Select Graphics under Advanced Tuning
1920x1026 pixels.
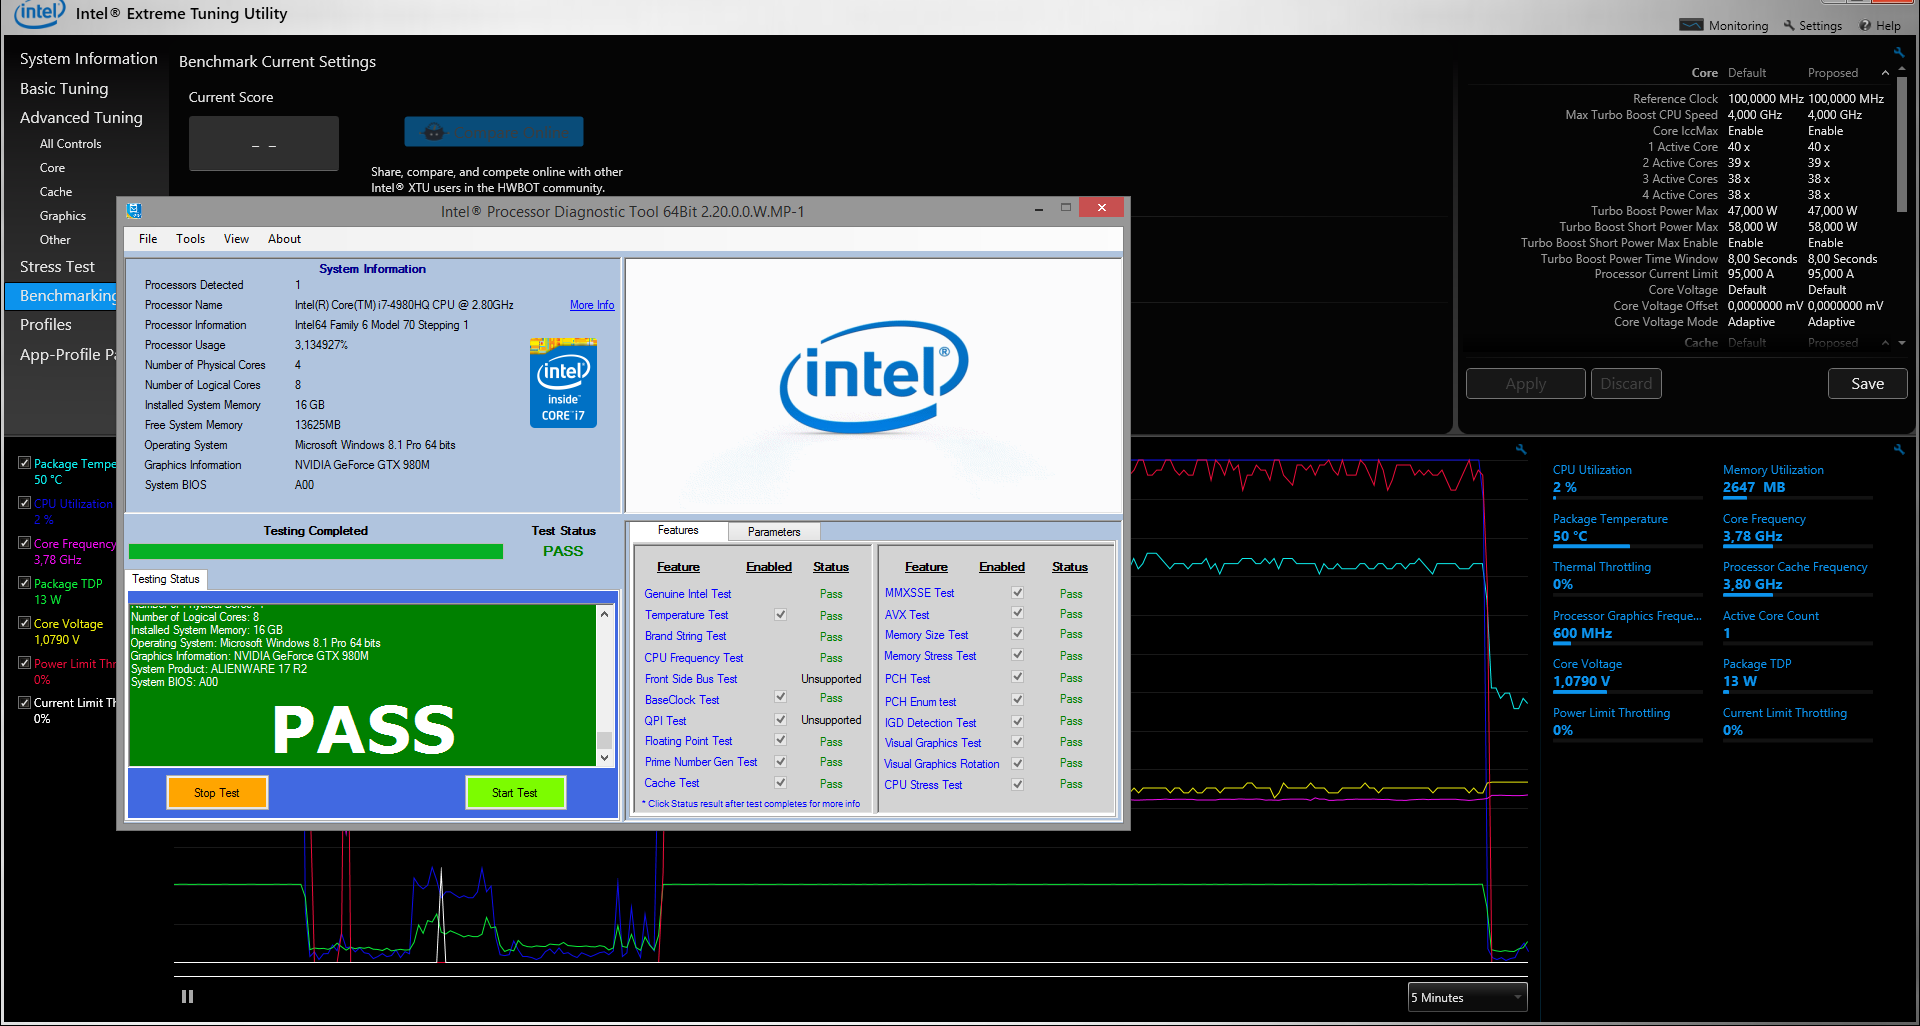click(x=63, y=216)
